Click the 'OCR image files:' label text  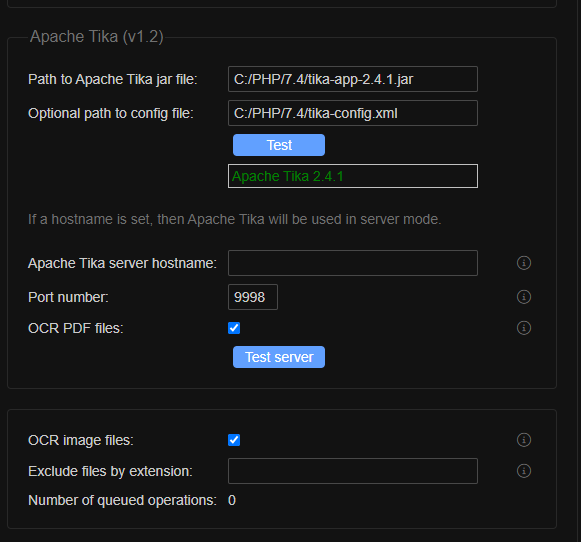click(x=81, y=440)
